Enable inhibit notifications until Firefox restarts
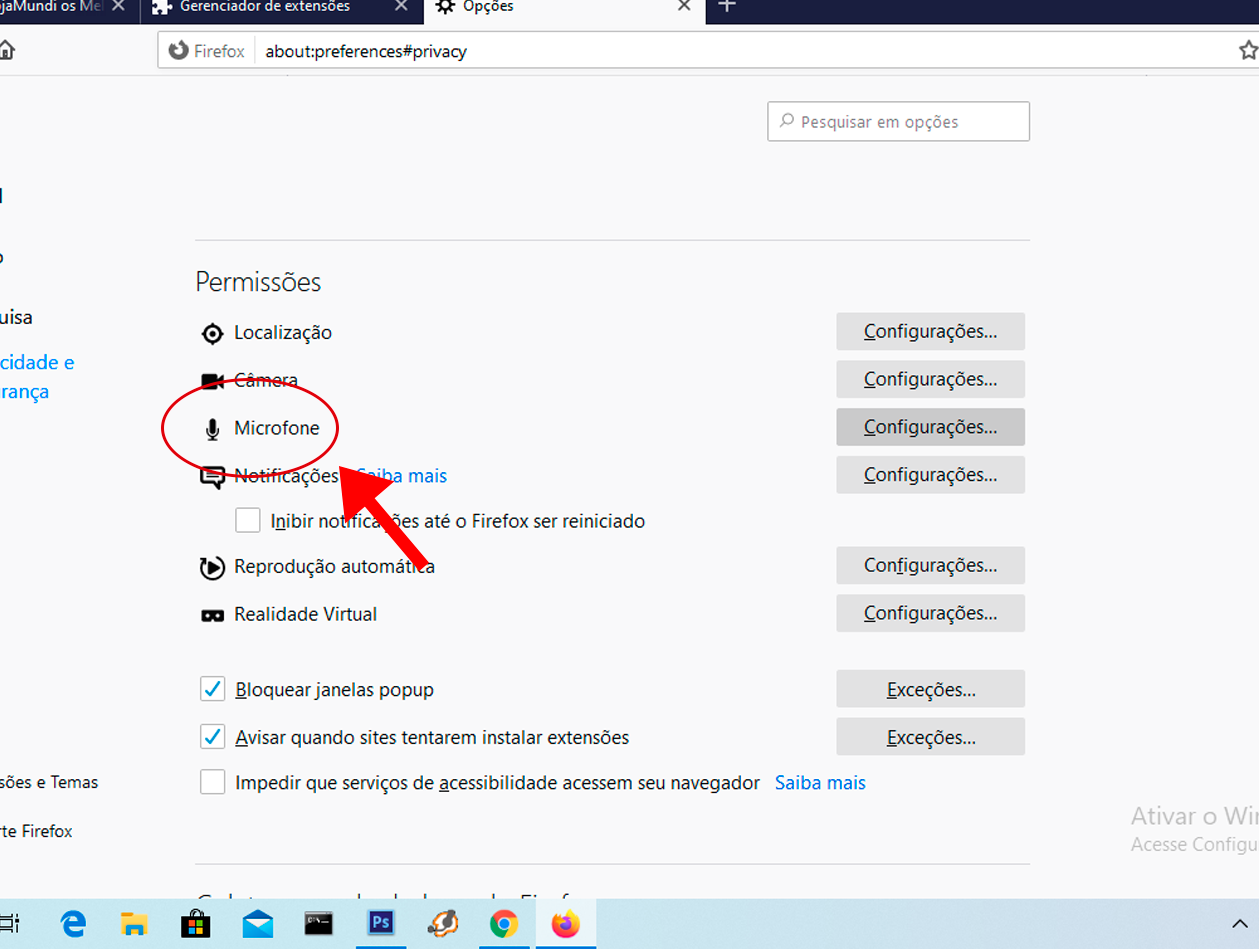Screen dimensions: 1259x949 pos(248,521)
